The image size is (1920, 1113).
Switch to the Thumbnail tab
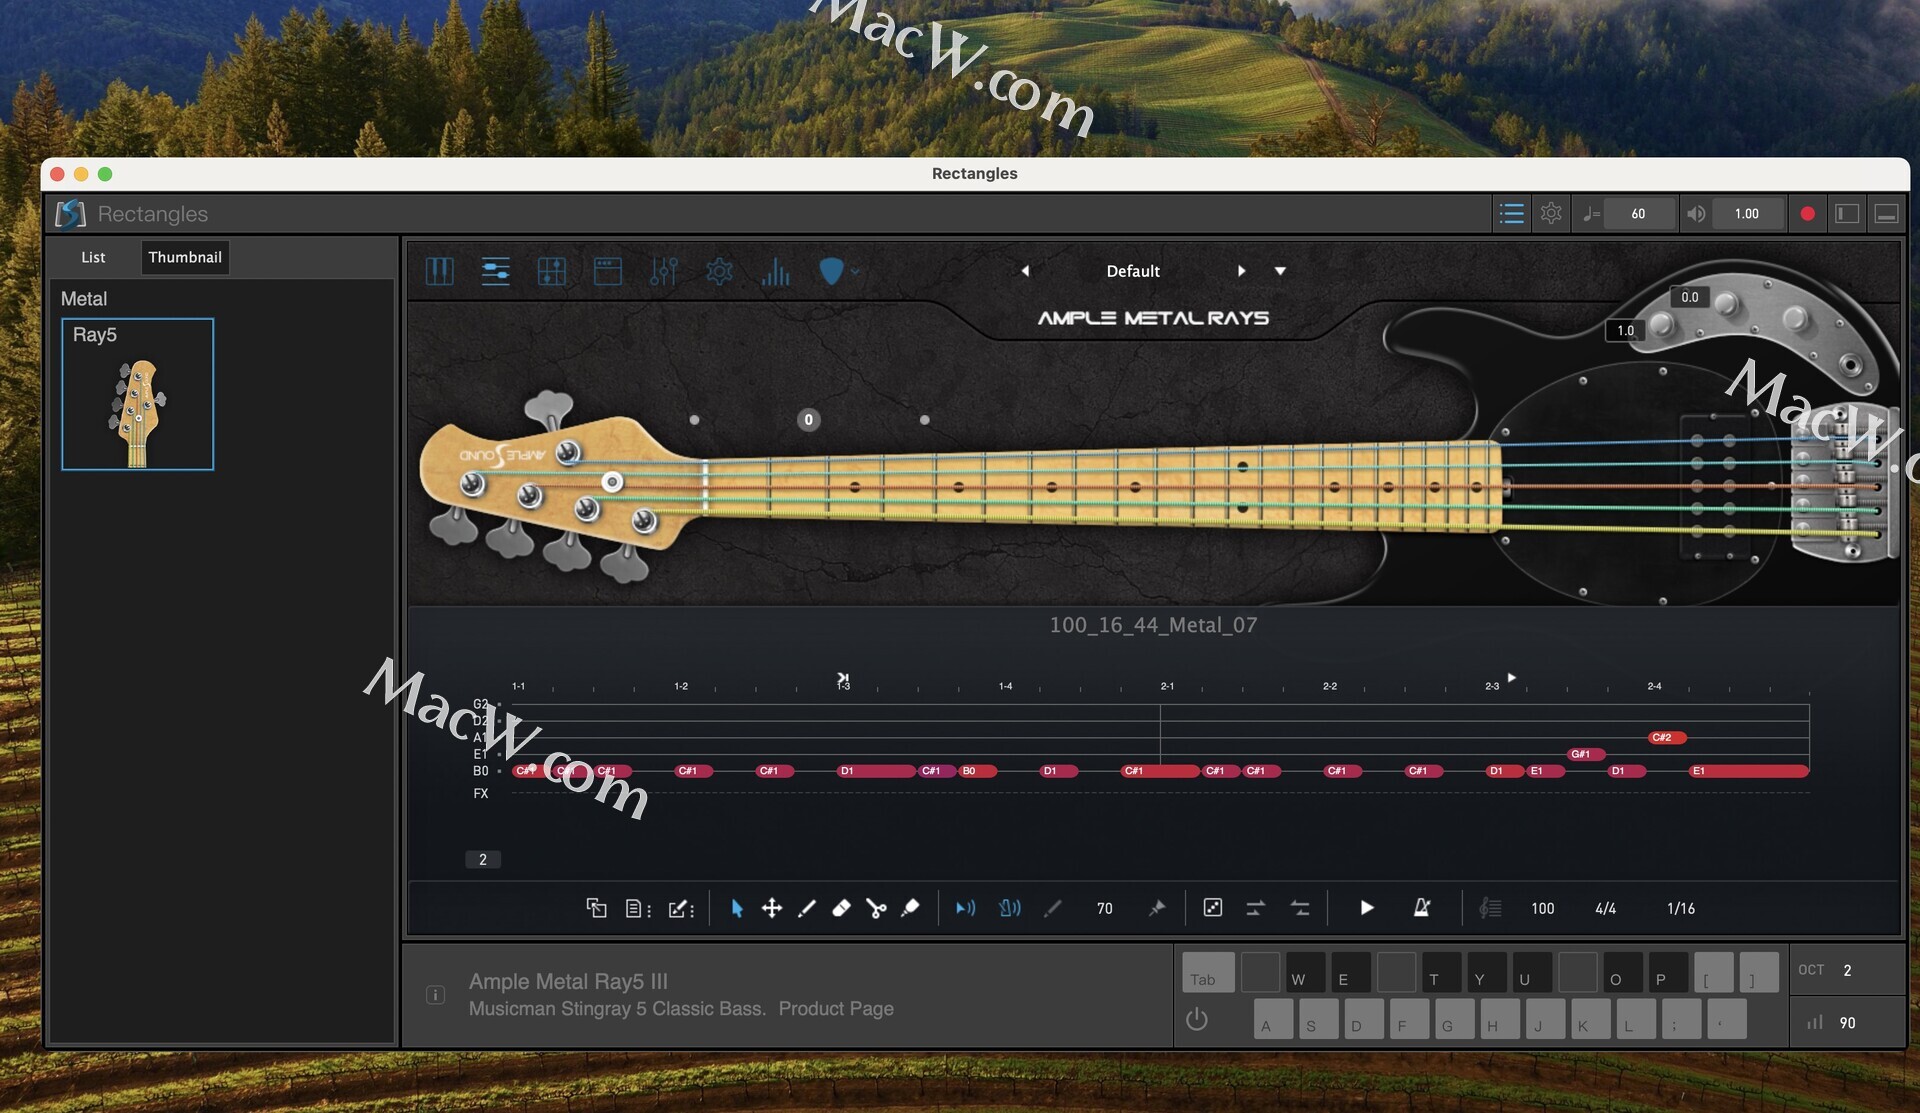[185, 257]
